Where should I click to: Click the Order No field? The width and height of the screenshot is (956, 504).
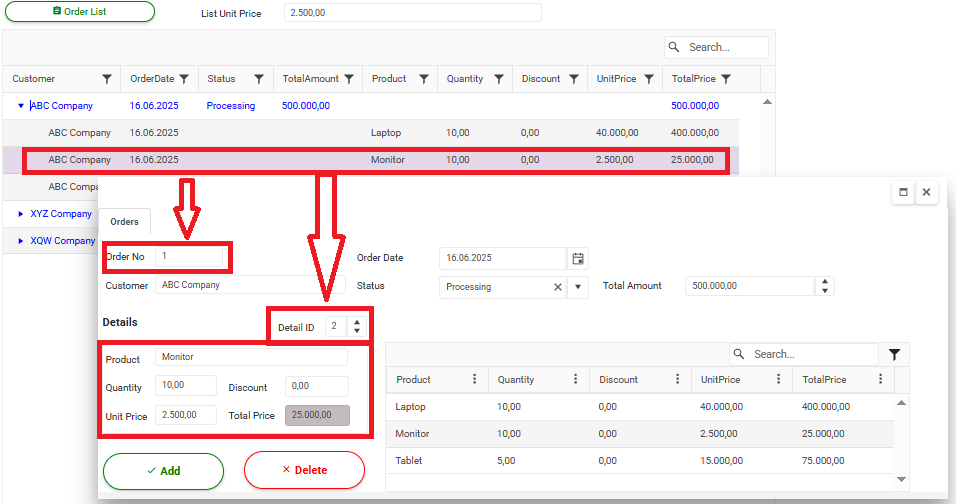point(189,256)
